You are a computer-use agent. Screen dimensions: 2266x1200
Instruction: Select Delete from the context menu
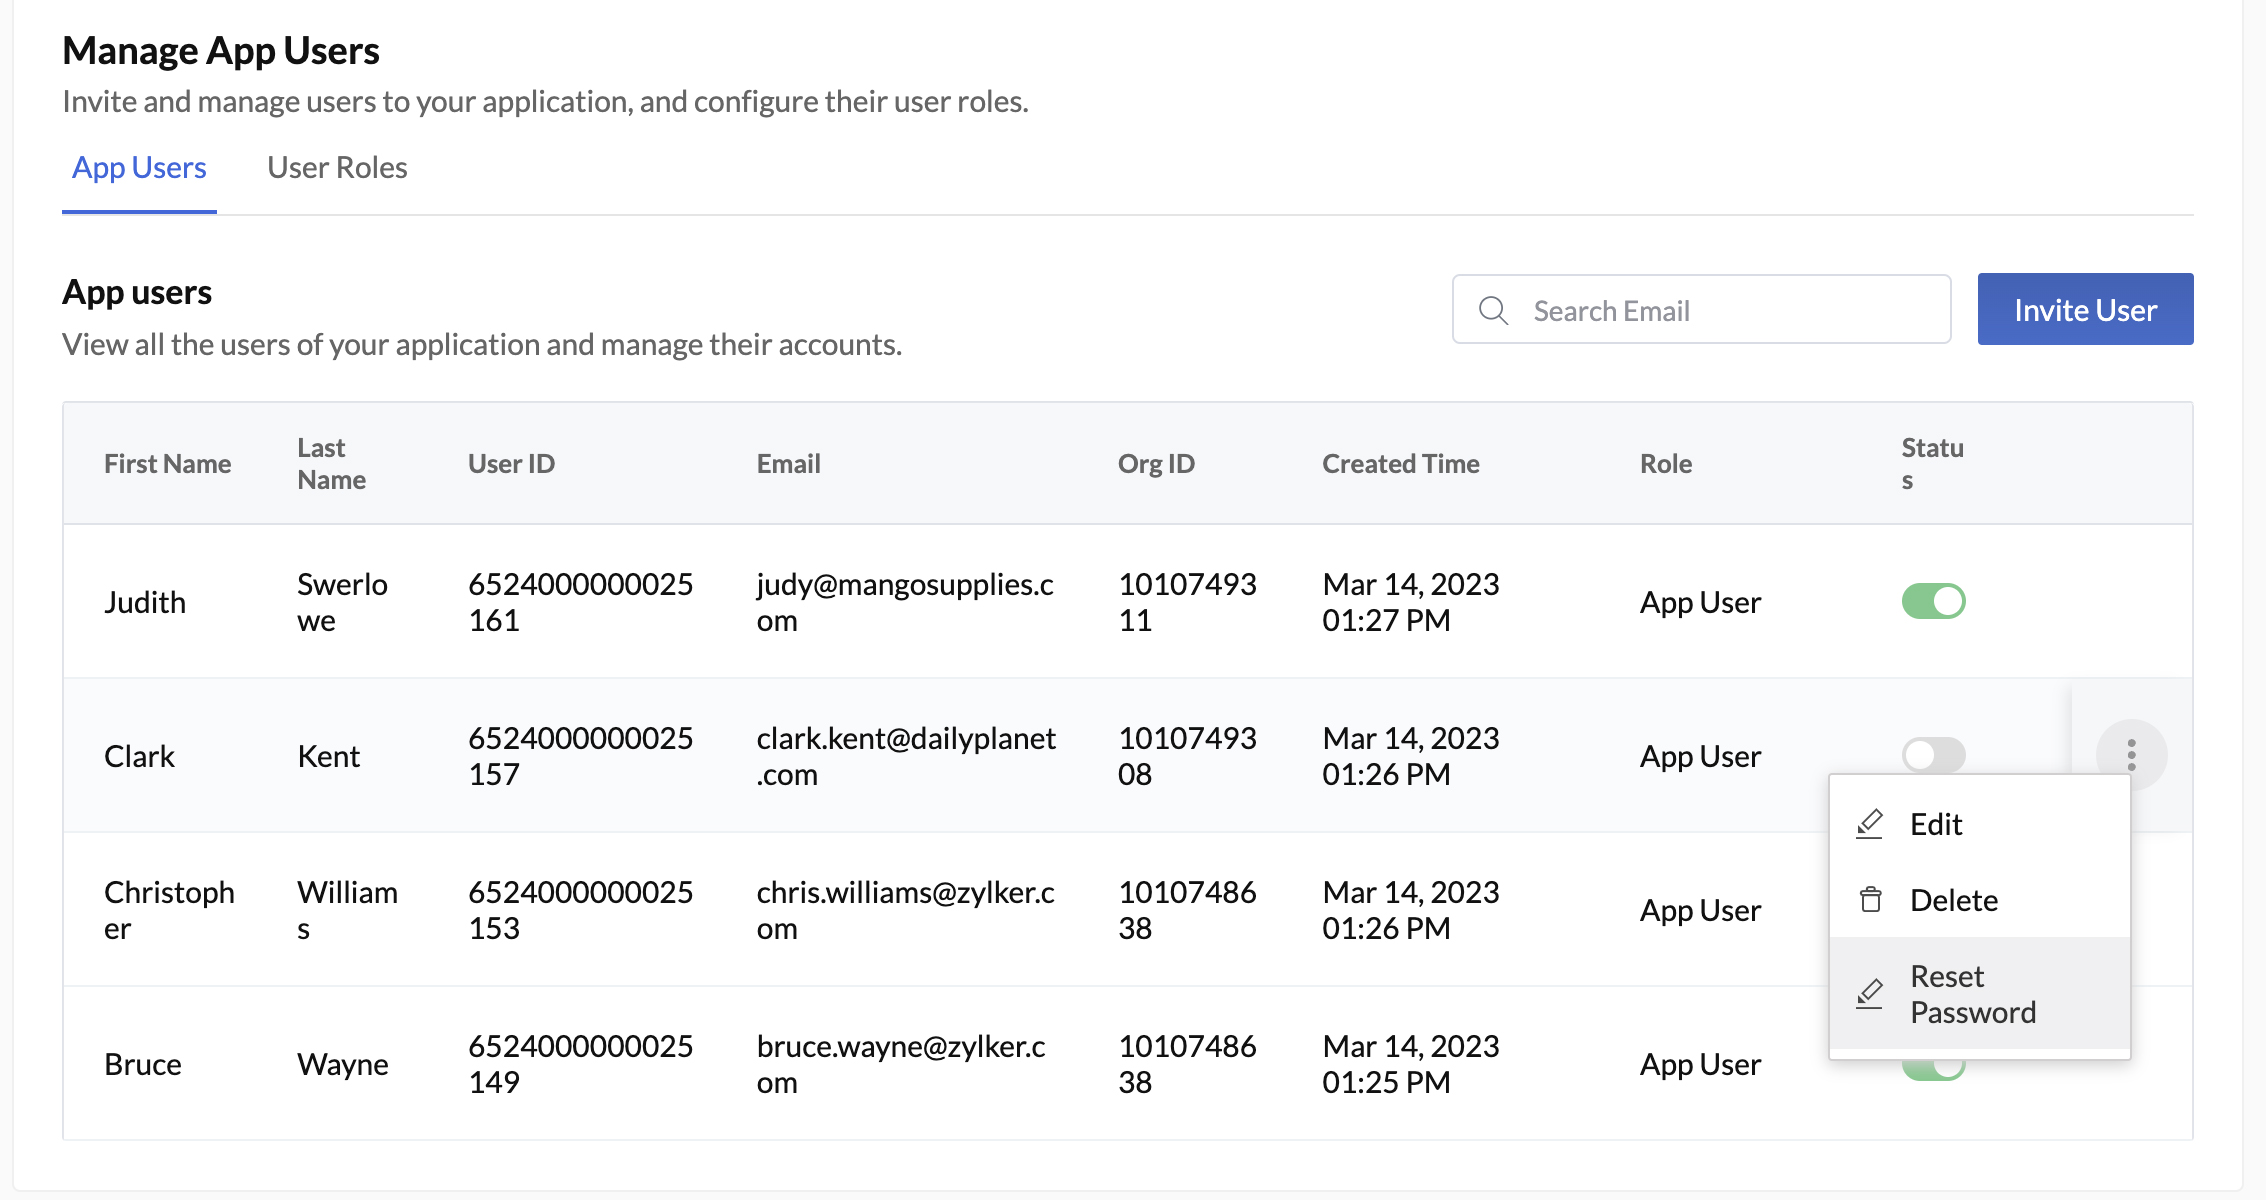[x=1953, y=899]
